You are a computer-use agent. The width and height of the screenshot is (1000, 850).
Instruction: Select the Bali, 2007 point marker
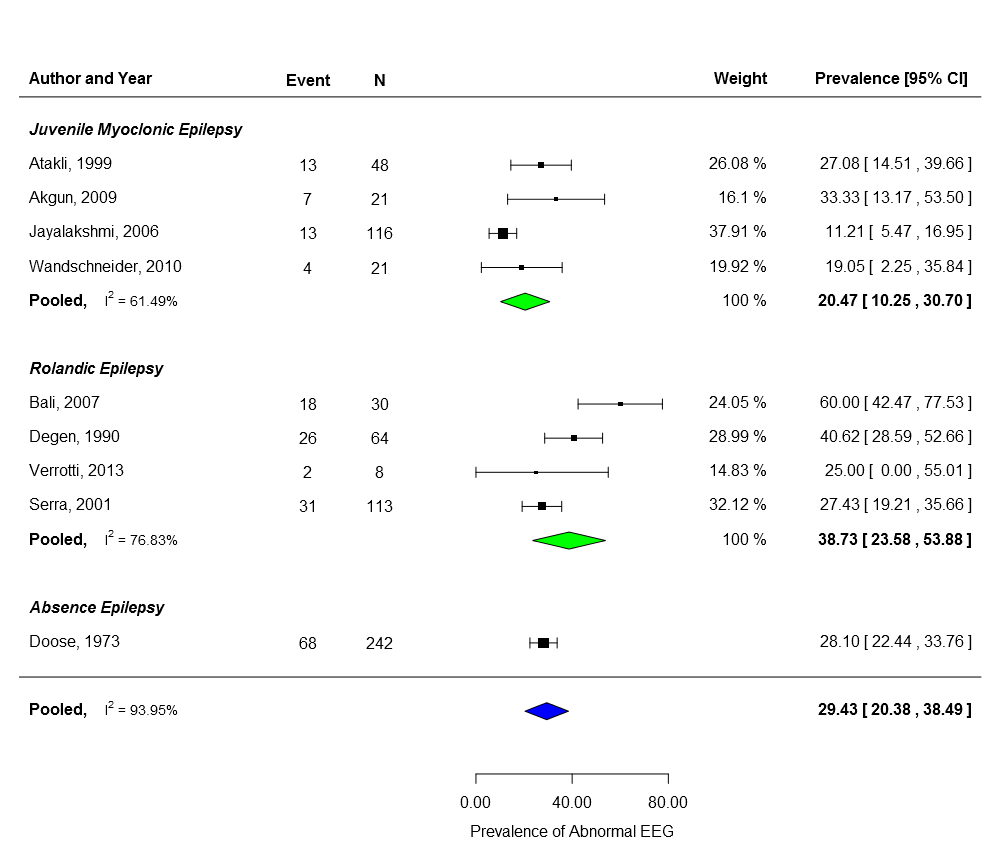(620, 404)
